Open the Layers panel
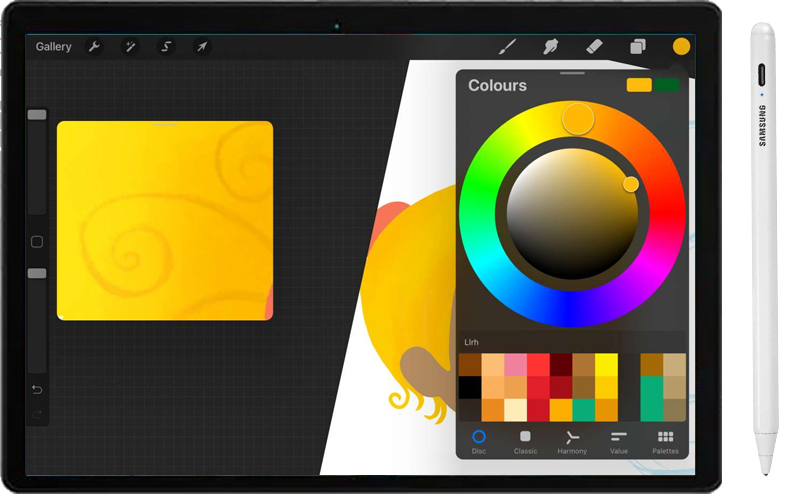The width and height of the screenshot is (807, 494). pyautogui.click(x=638, y=47)
